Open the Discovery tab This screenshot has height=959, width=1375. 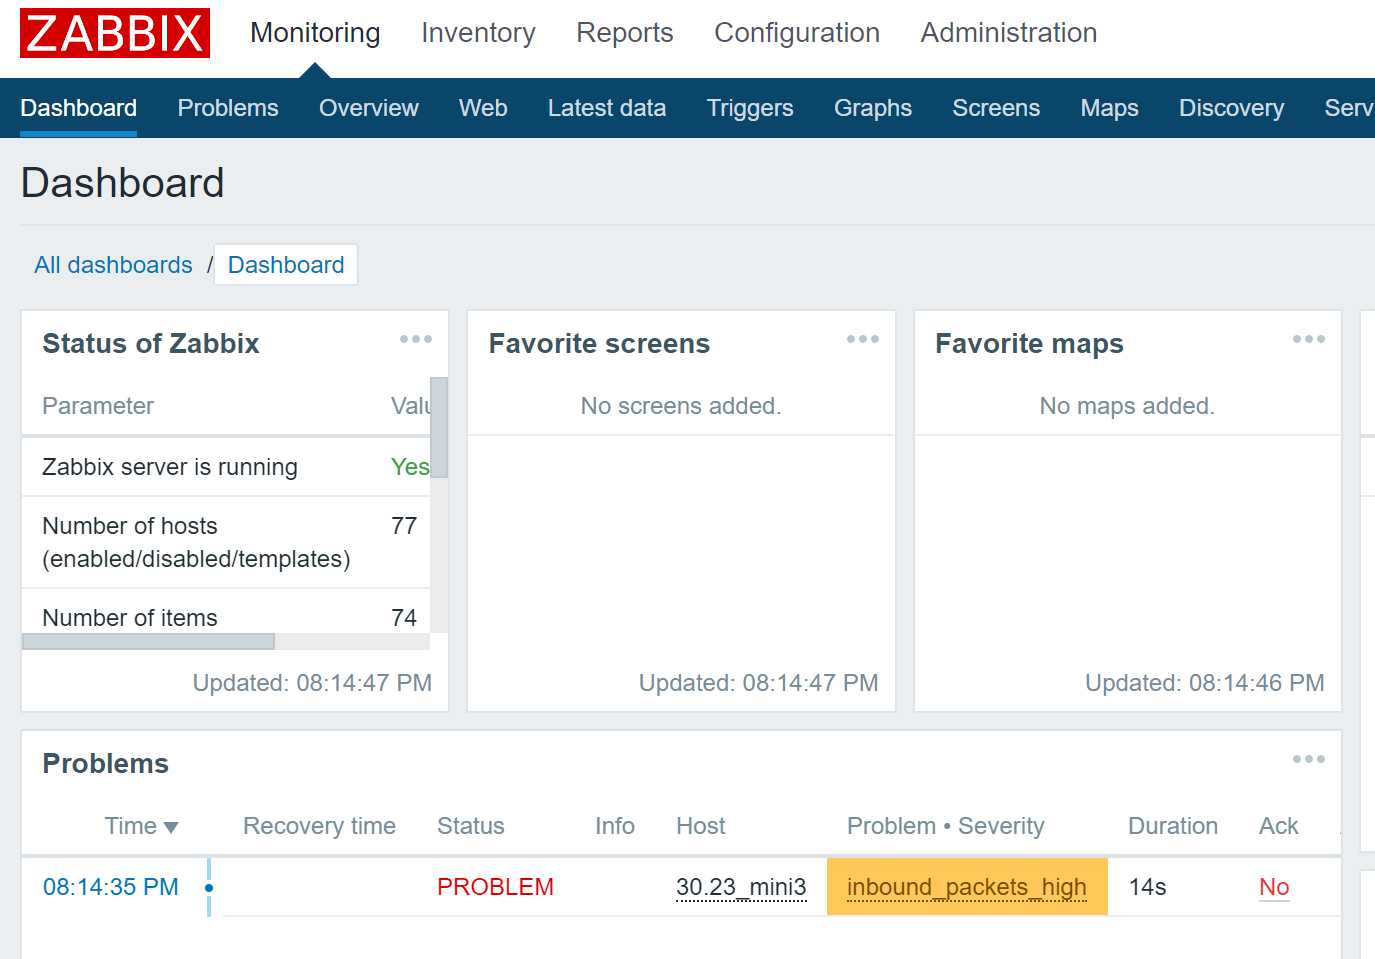coord(1232,108)
